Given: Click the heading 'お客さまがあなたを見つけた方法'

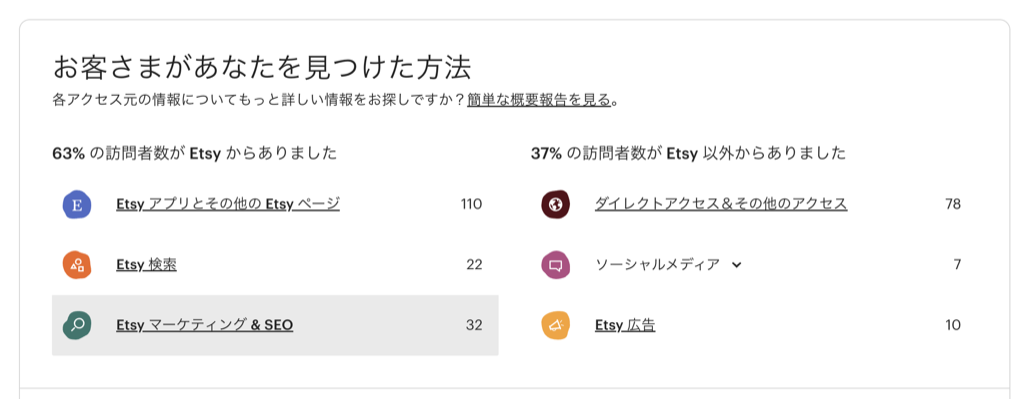Looking at the screenshot, I should [261, 67].
